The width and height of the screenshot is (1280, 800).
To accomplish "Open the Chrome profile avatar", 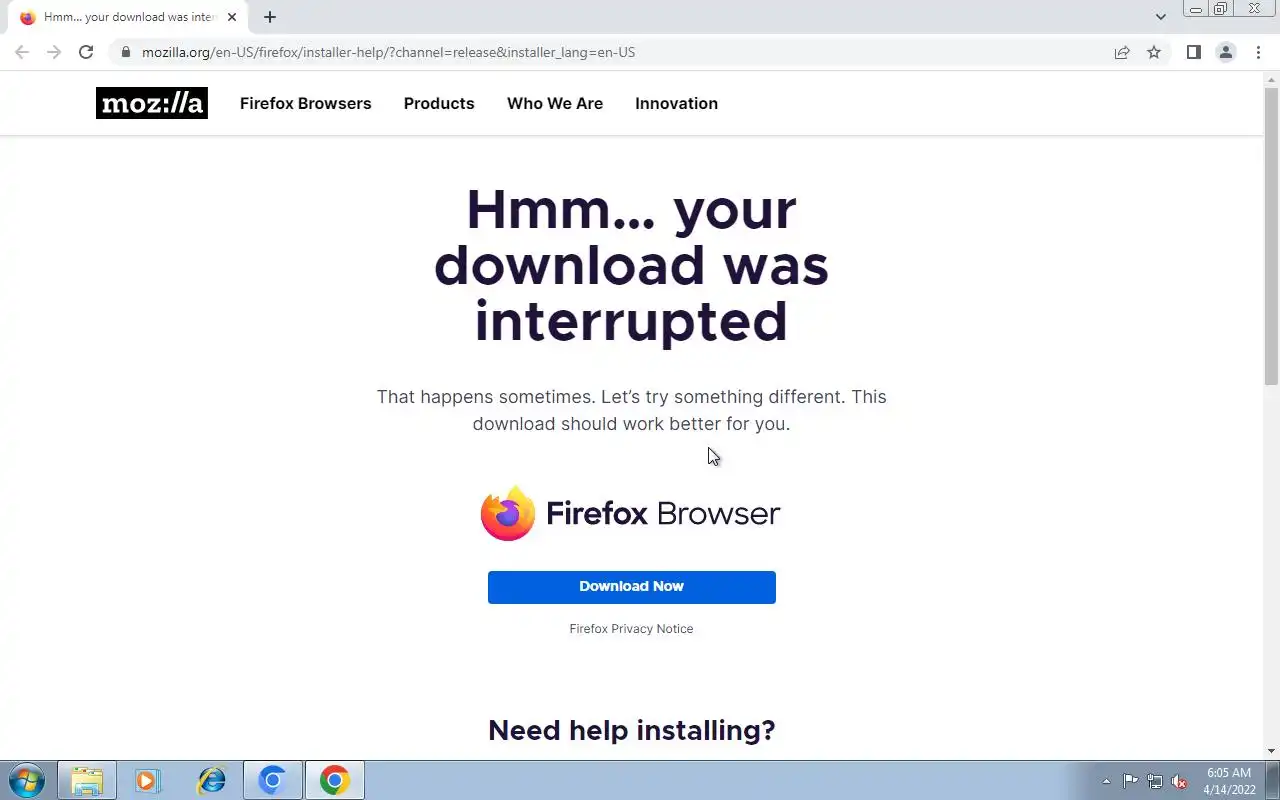I will tap(1225, 52).
